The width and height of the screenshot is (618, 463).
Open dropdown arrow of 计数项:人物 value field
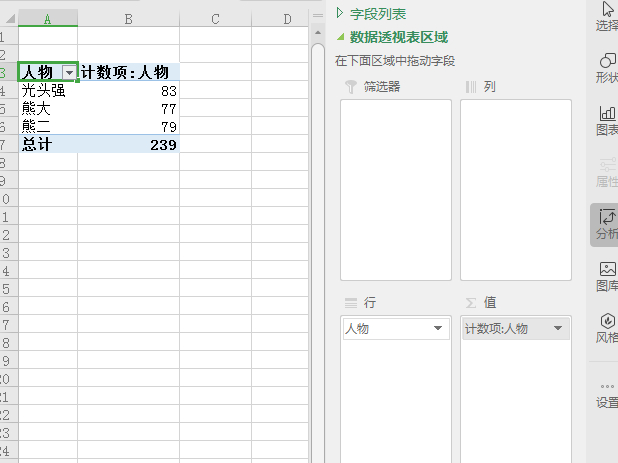coord(558,328)
